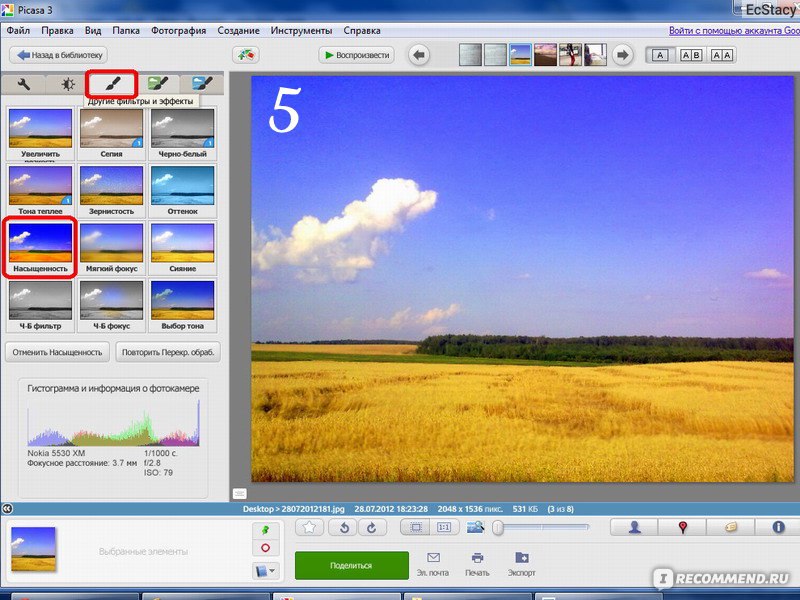The width and height of the screenshot is (800, 600).
Task: Go to next photo arrow
Action: tap(622, 55)
